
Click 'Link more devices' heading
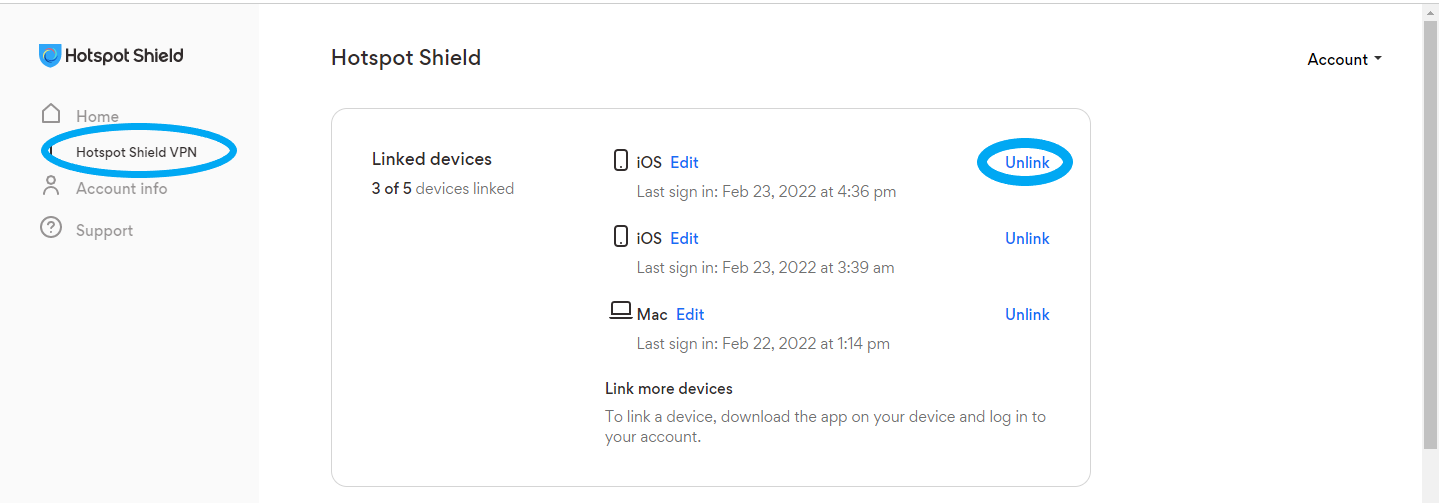[669, 388]
